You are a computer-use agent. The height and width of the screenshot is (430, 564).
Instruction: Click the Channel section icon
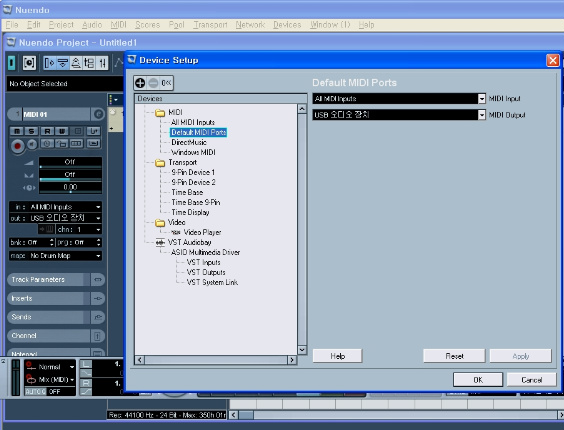(97, 336)
